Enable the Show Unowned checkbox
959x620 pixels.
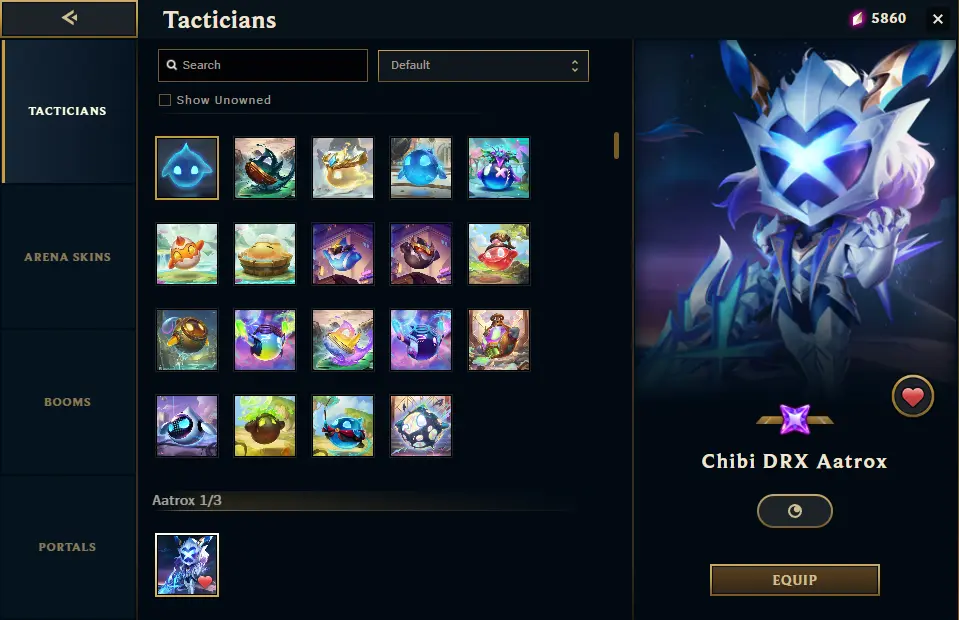165,100
